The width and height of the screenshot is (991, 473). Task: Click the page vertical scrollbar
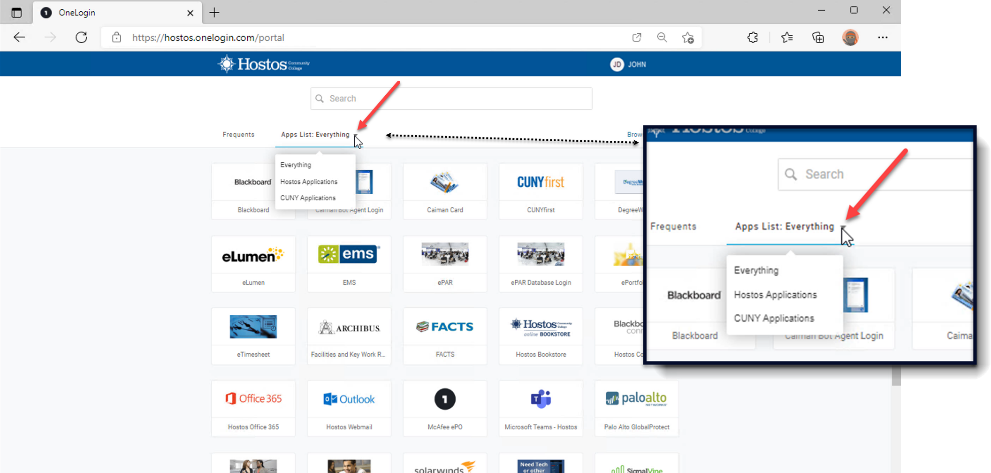896,376
